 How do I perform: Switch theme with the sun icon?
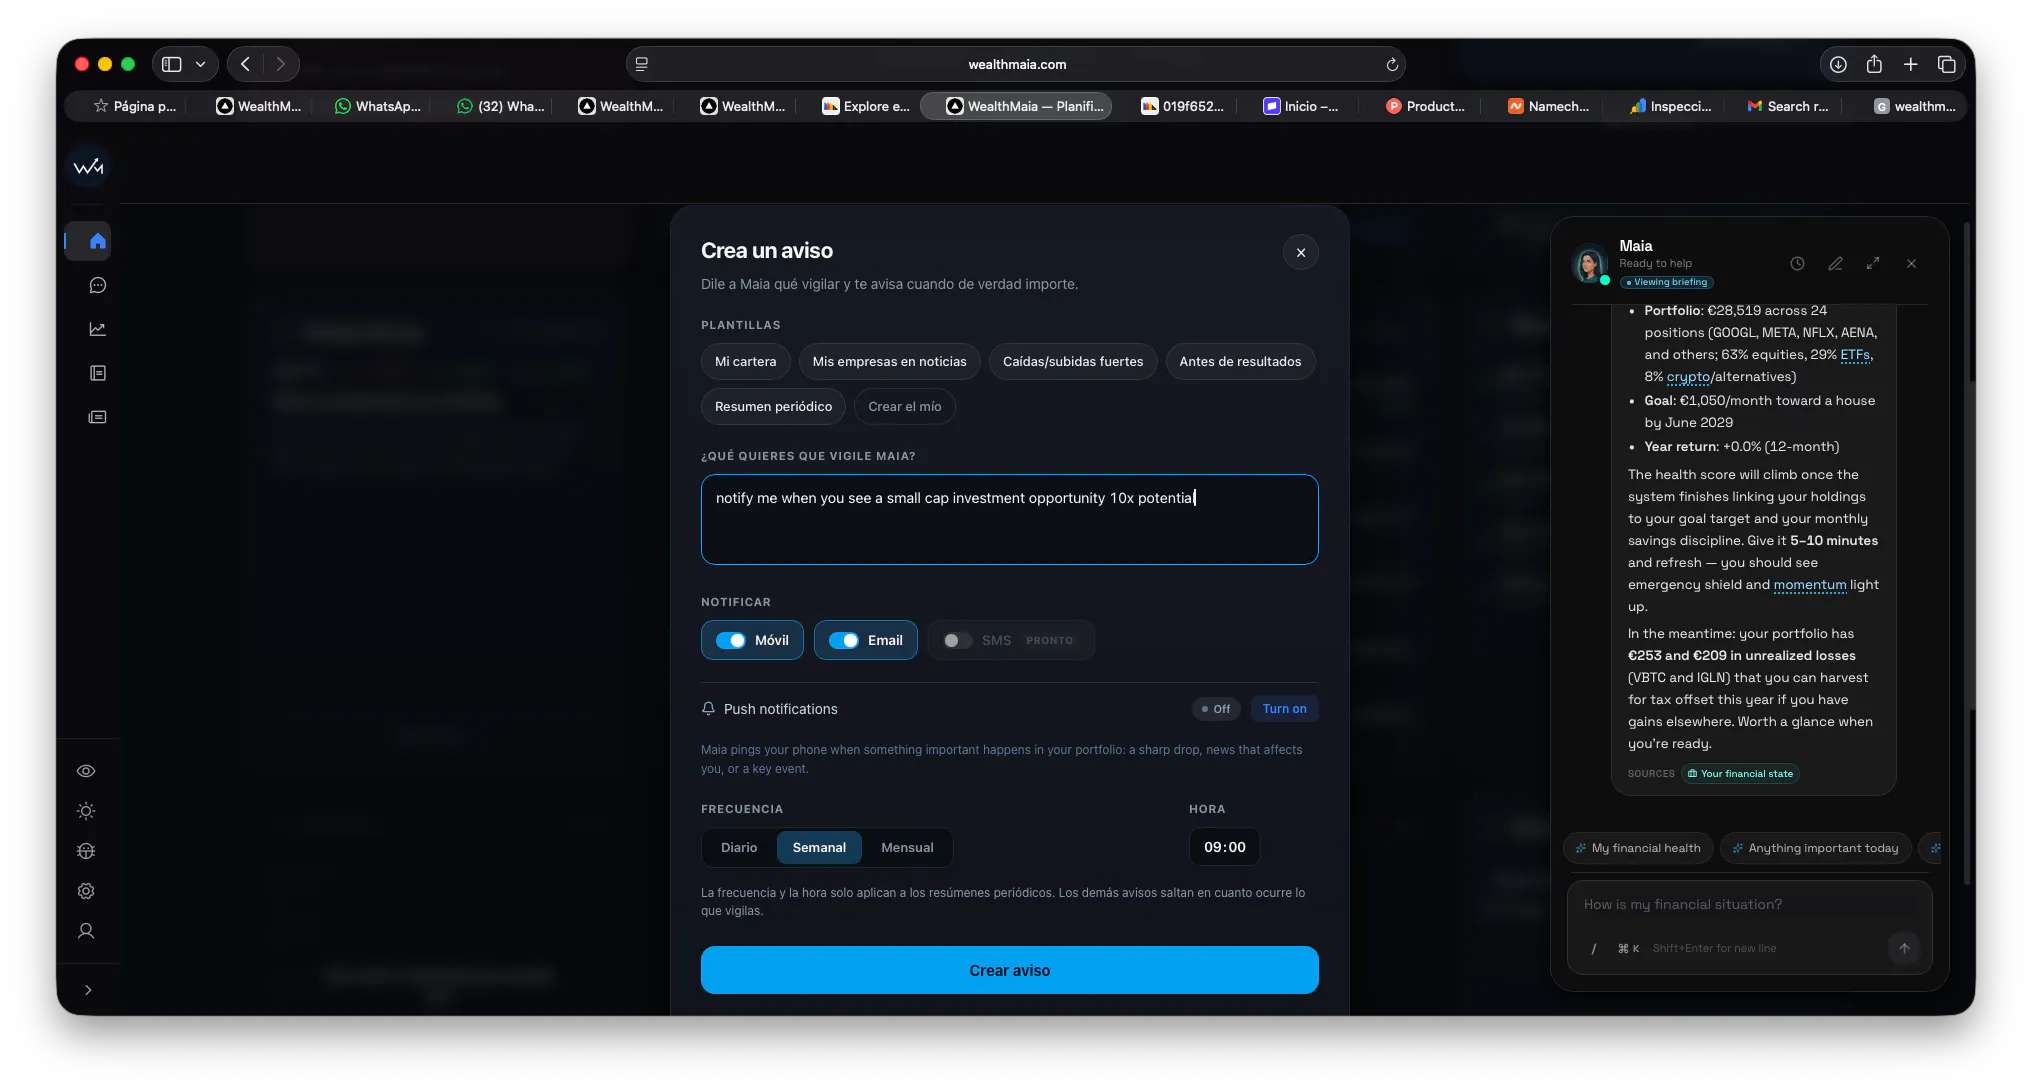point(86,811)
